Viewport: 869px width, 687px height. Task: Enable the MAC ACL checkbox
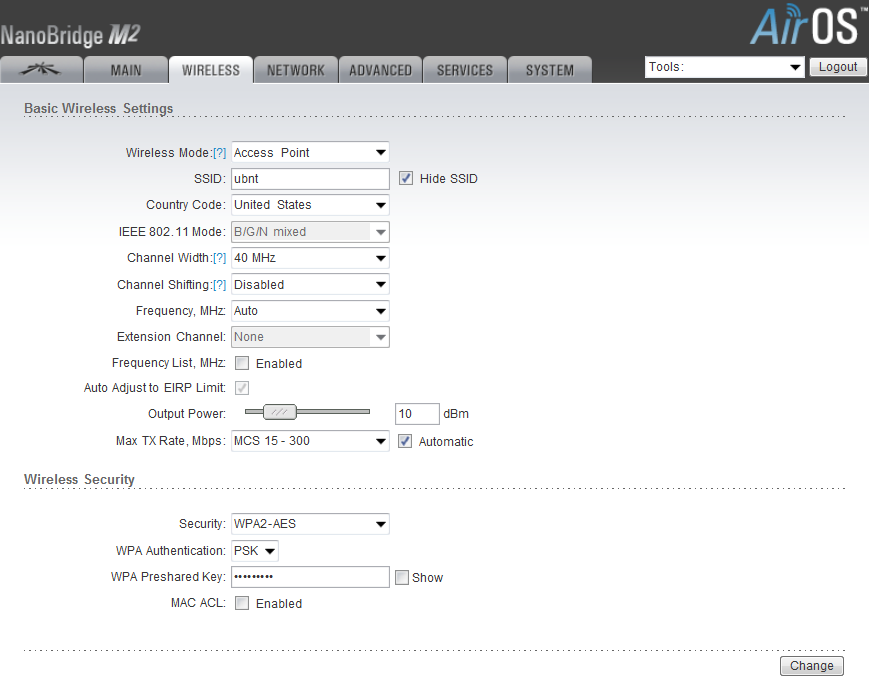point(242,604)
